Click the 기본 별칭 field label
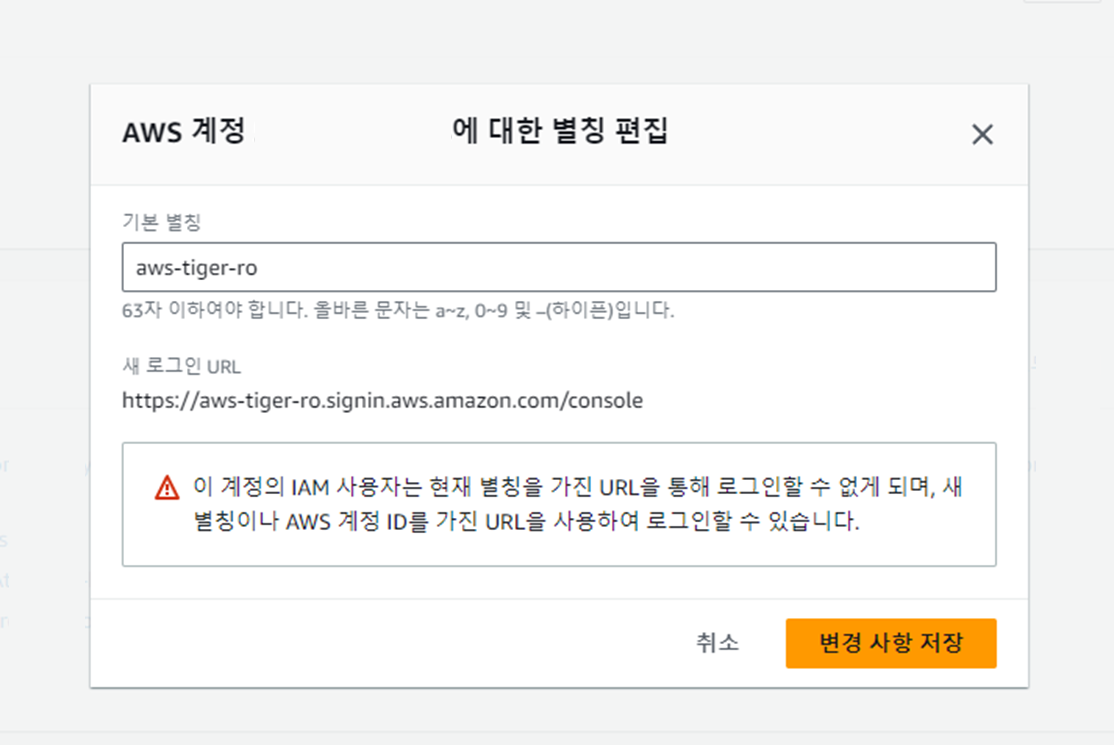 coord(161,222)
